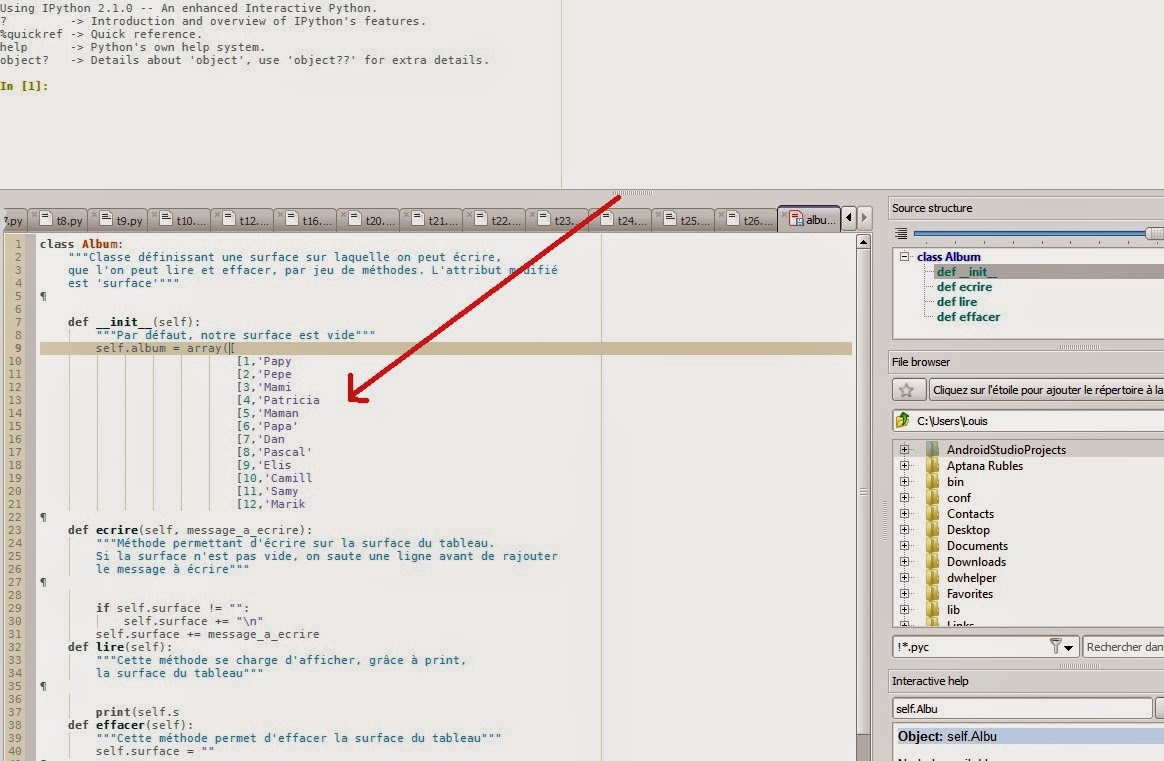
Task: Click the Contacts folder icon
Action: pos(932,513)
